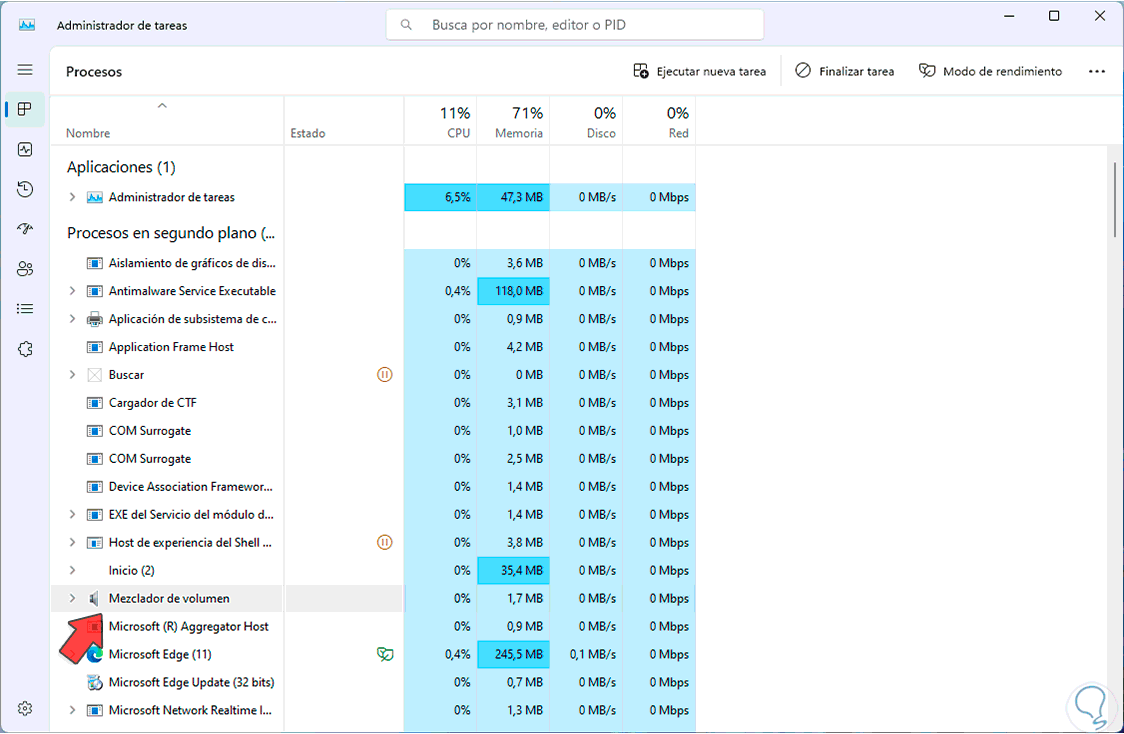The width and height of the screenshot is (1124, 734).
Task: Click the 6,5% CPU cell
Action: [x=441, y=197]
